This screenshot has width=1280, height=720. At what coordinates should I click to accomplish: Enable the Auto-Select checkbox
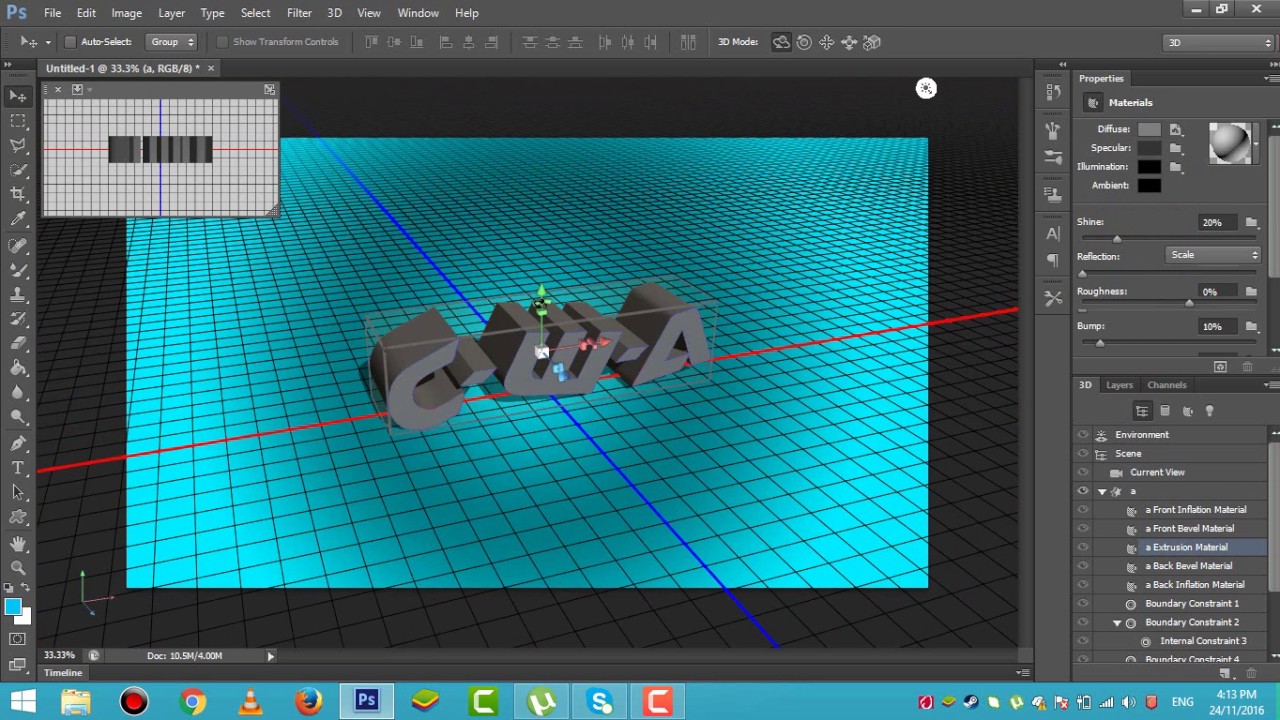pyautogui.click(x=70, y=42)
